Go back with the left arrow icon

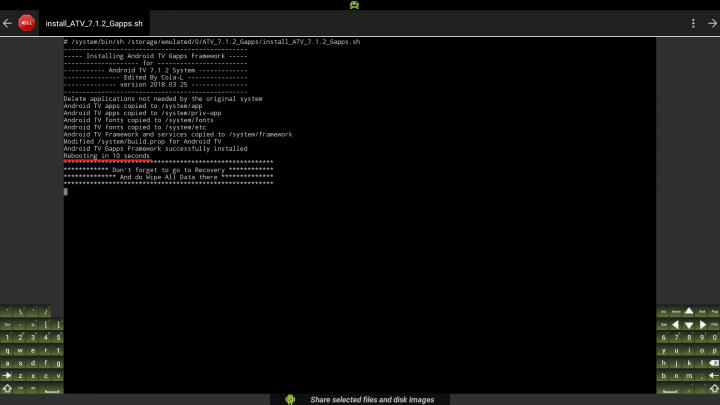[7, 23]
